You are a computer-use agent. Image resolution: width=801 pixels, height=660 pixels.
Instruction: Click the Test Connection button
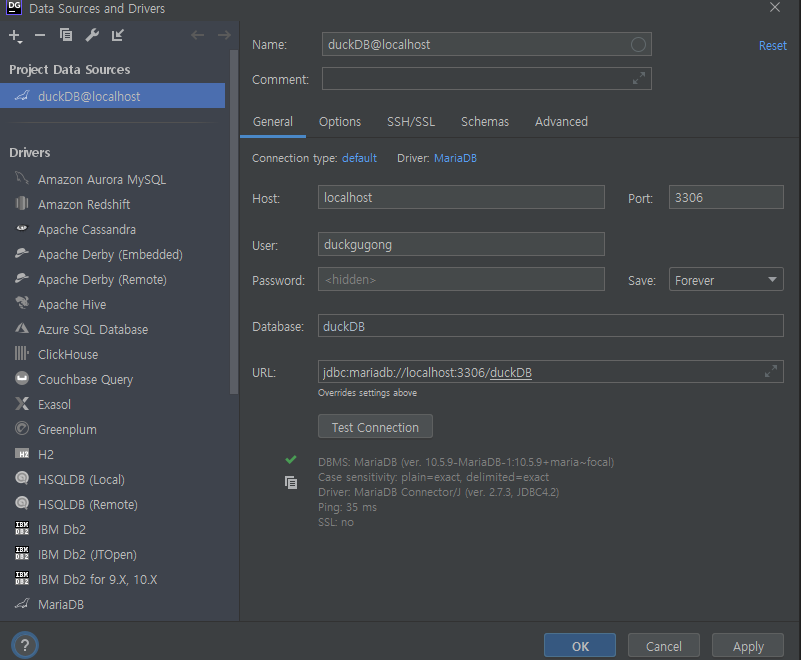(x=375, y=427)
